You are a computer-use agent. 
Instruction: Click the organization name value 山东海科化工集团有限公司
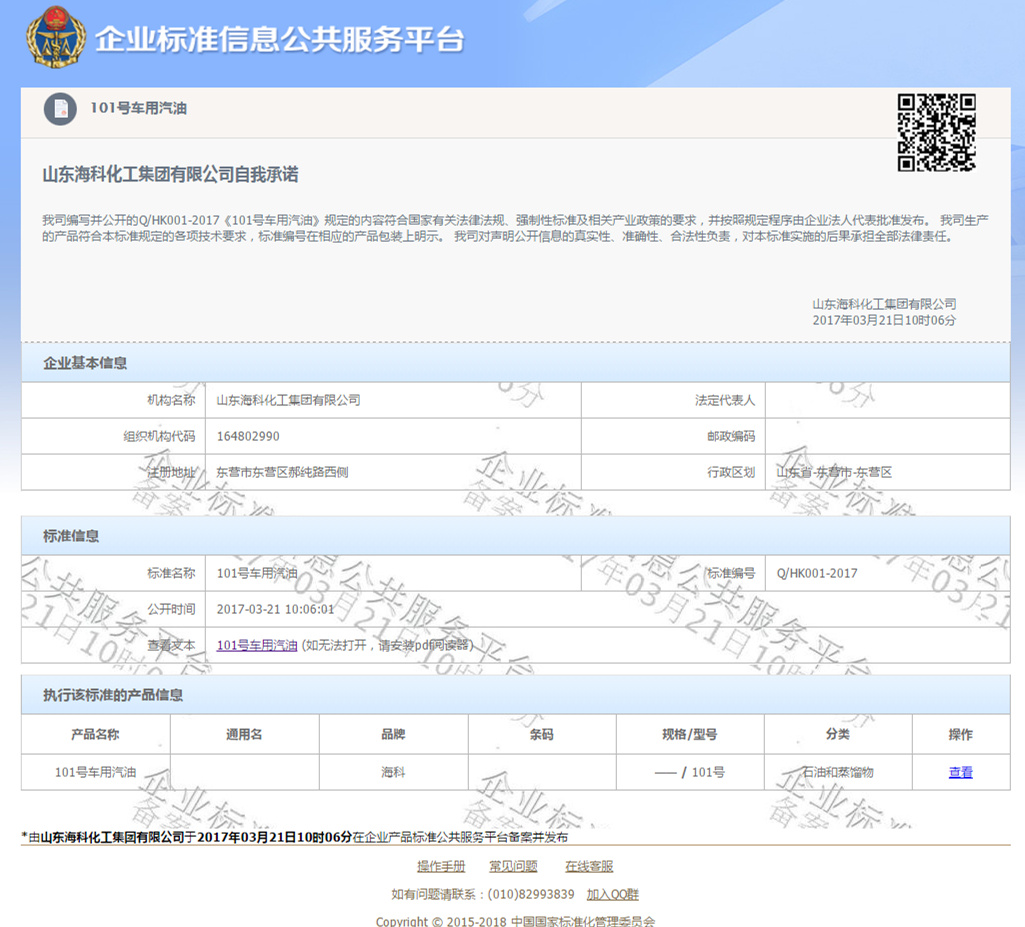tap(288, 400)
